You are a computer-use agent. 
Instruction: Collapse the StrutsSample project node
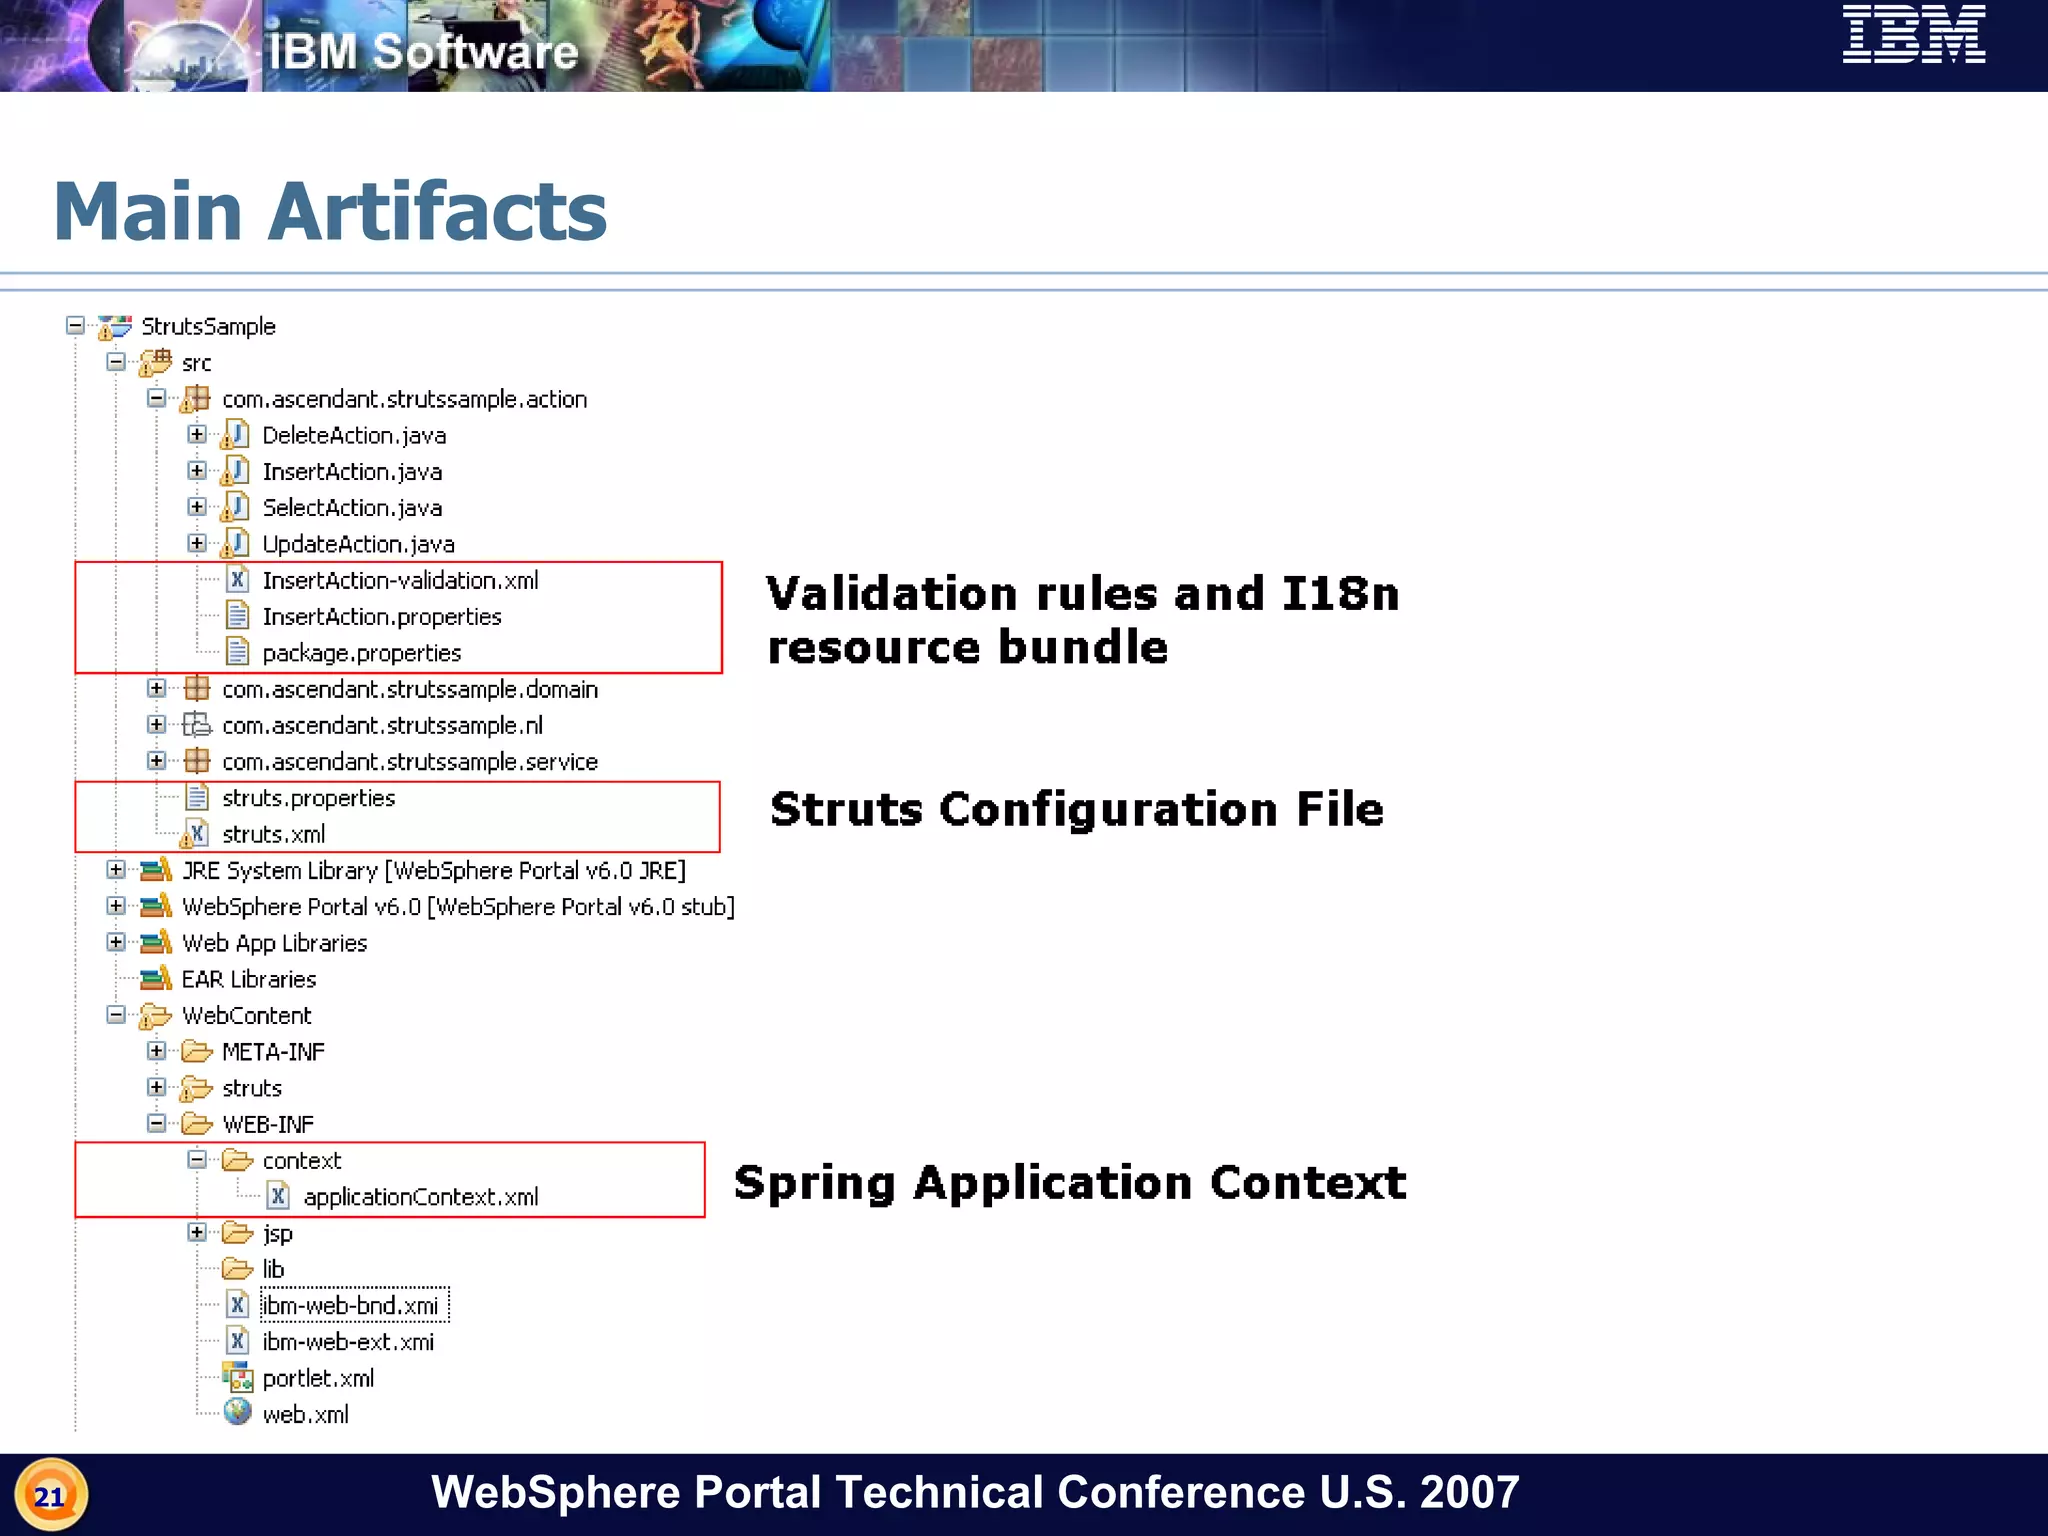pos(75,326)
